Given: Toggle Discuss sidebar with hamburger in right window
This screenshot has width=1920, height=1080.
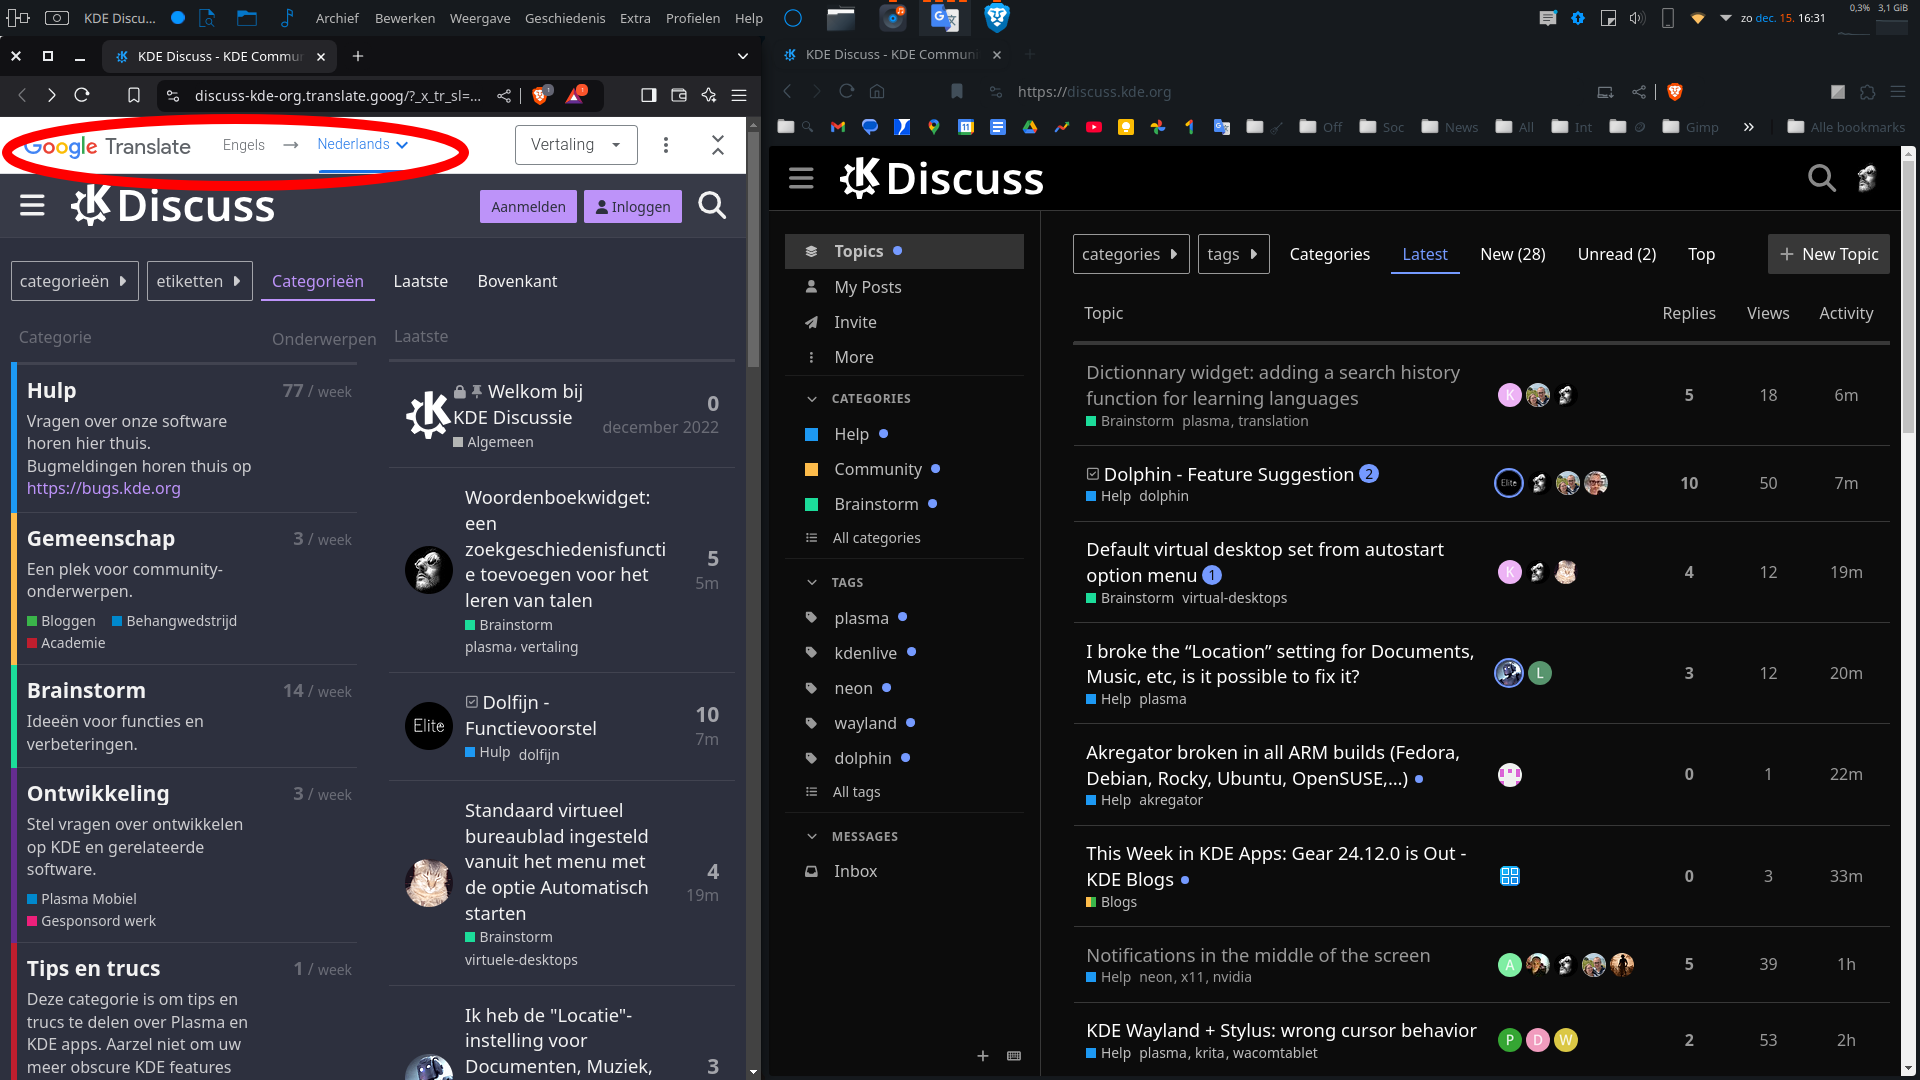Looking at the screenshot, I should tap(801, 178).
